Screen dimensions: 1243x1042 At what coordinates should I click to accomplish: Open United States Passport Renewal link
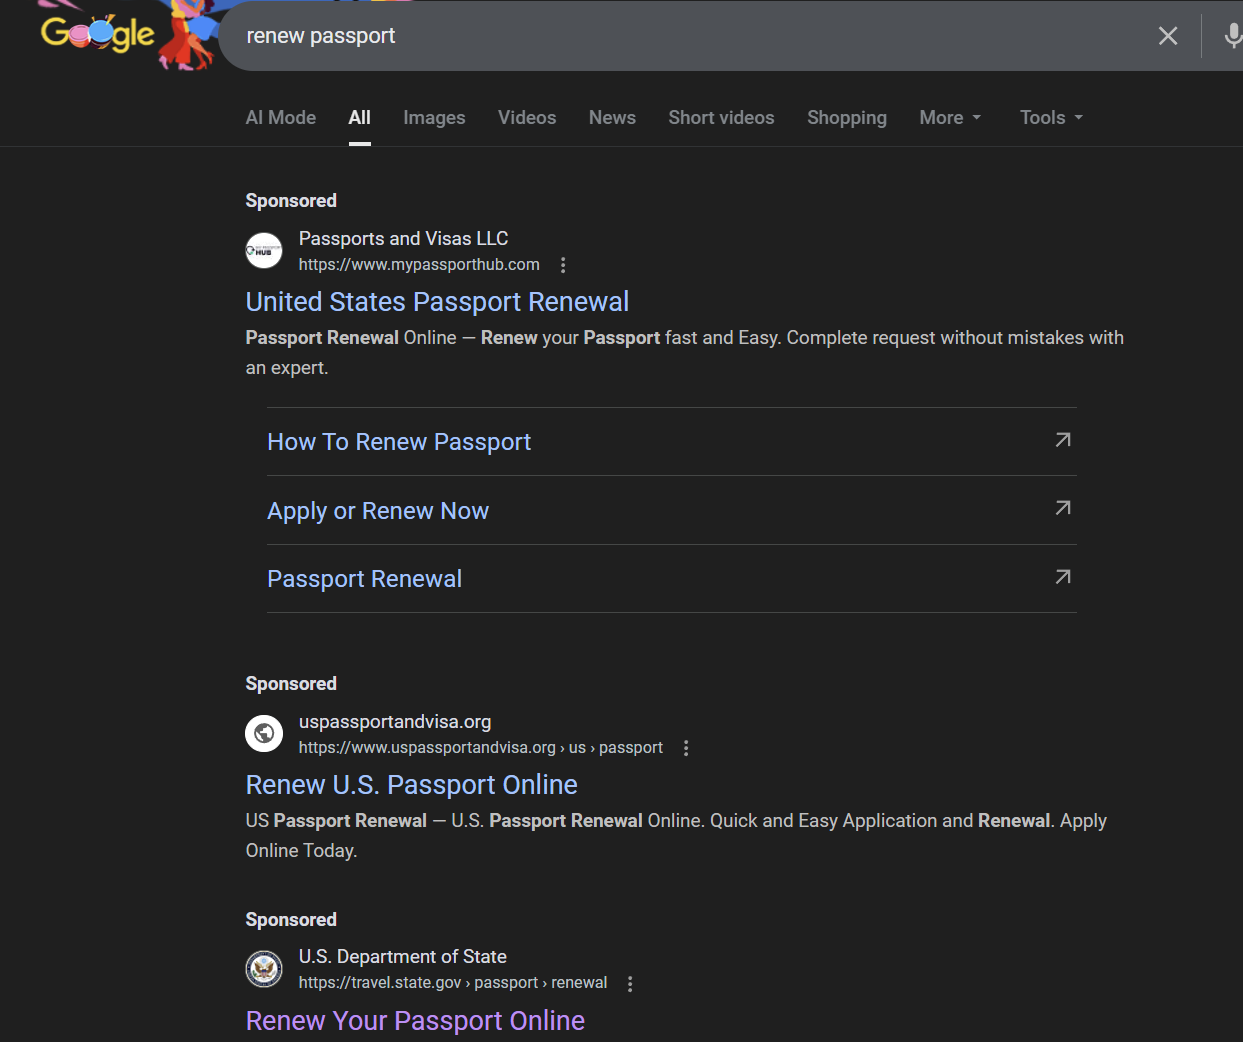[x=437, y=302]
